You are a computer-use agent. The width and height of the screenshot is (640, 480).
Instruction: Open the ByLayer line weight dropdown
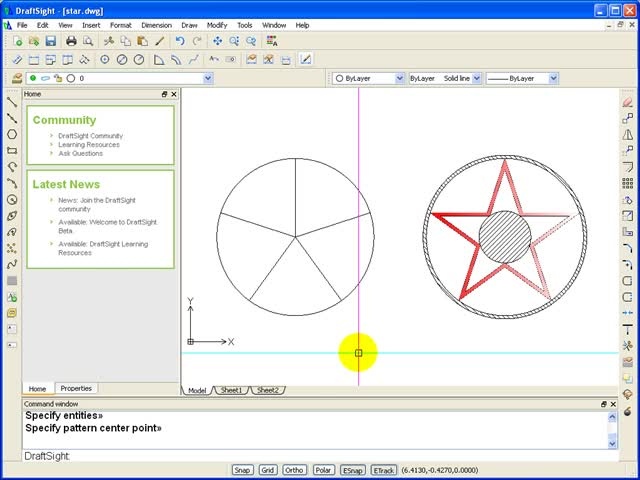(x=553, y=78)
